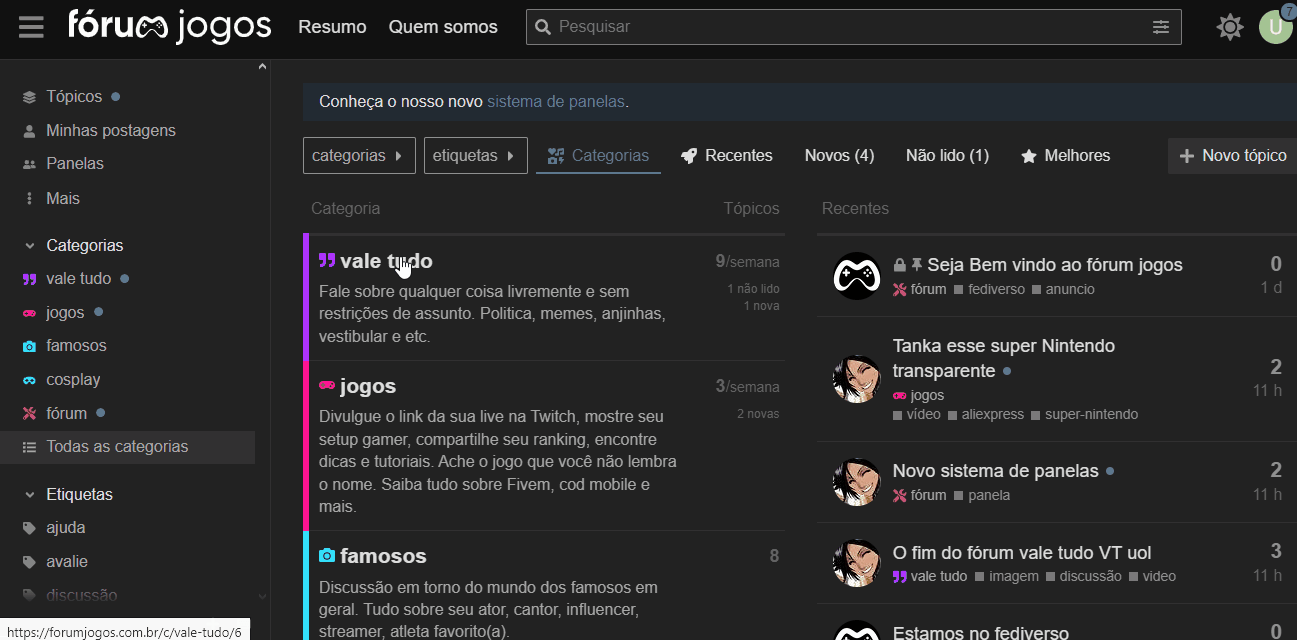Open the categorias filter dropdown
1297x640 pixels.
[358, 156]
